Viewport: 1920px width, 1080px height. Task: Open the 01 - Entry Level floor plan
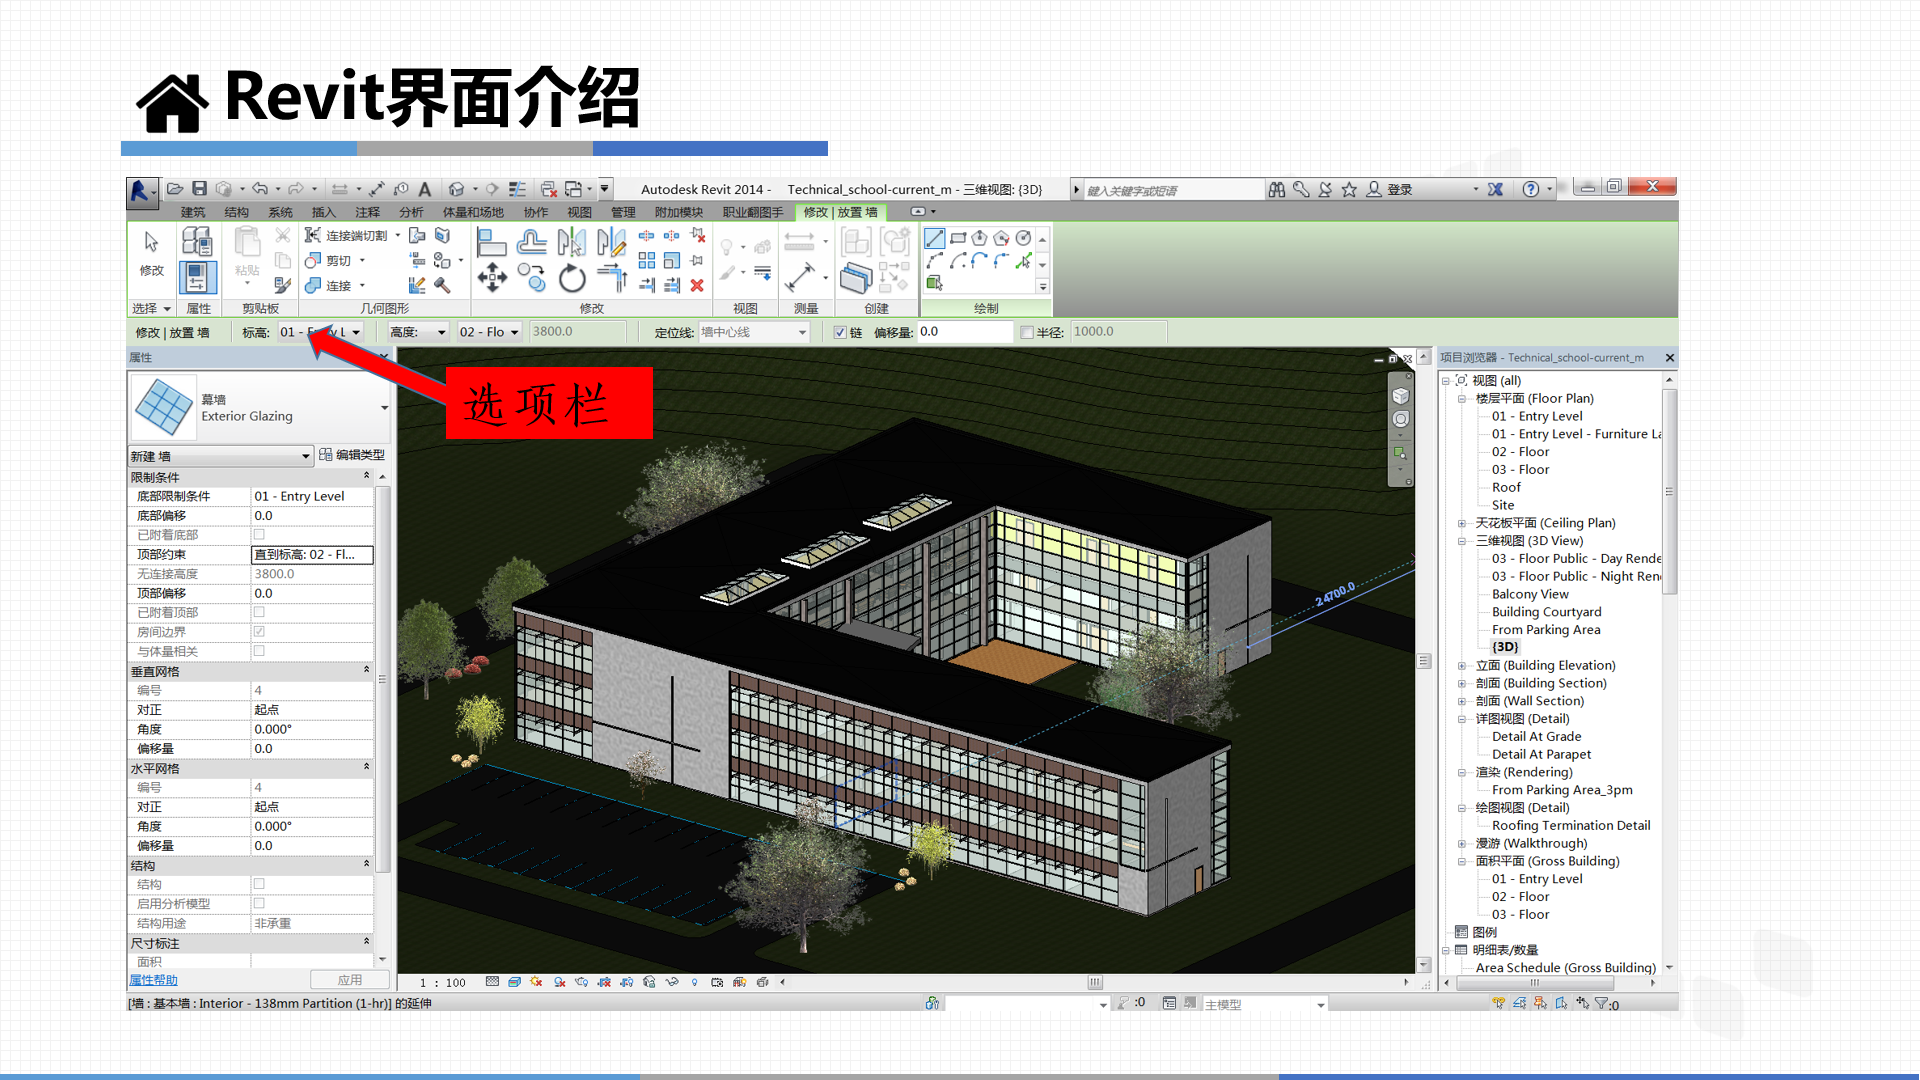(1537, 416)
